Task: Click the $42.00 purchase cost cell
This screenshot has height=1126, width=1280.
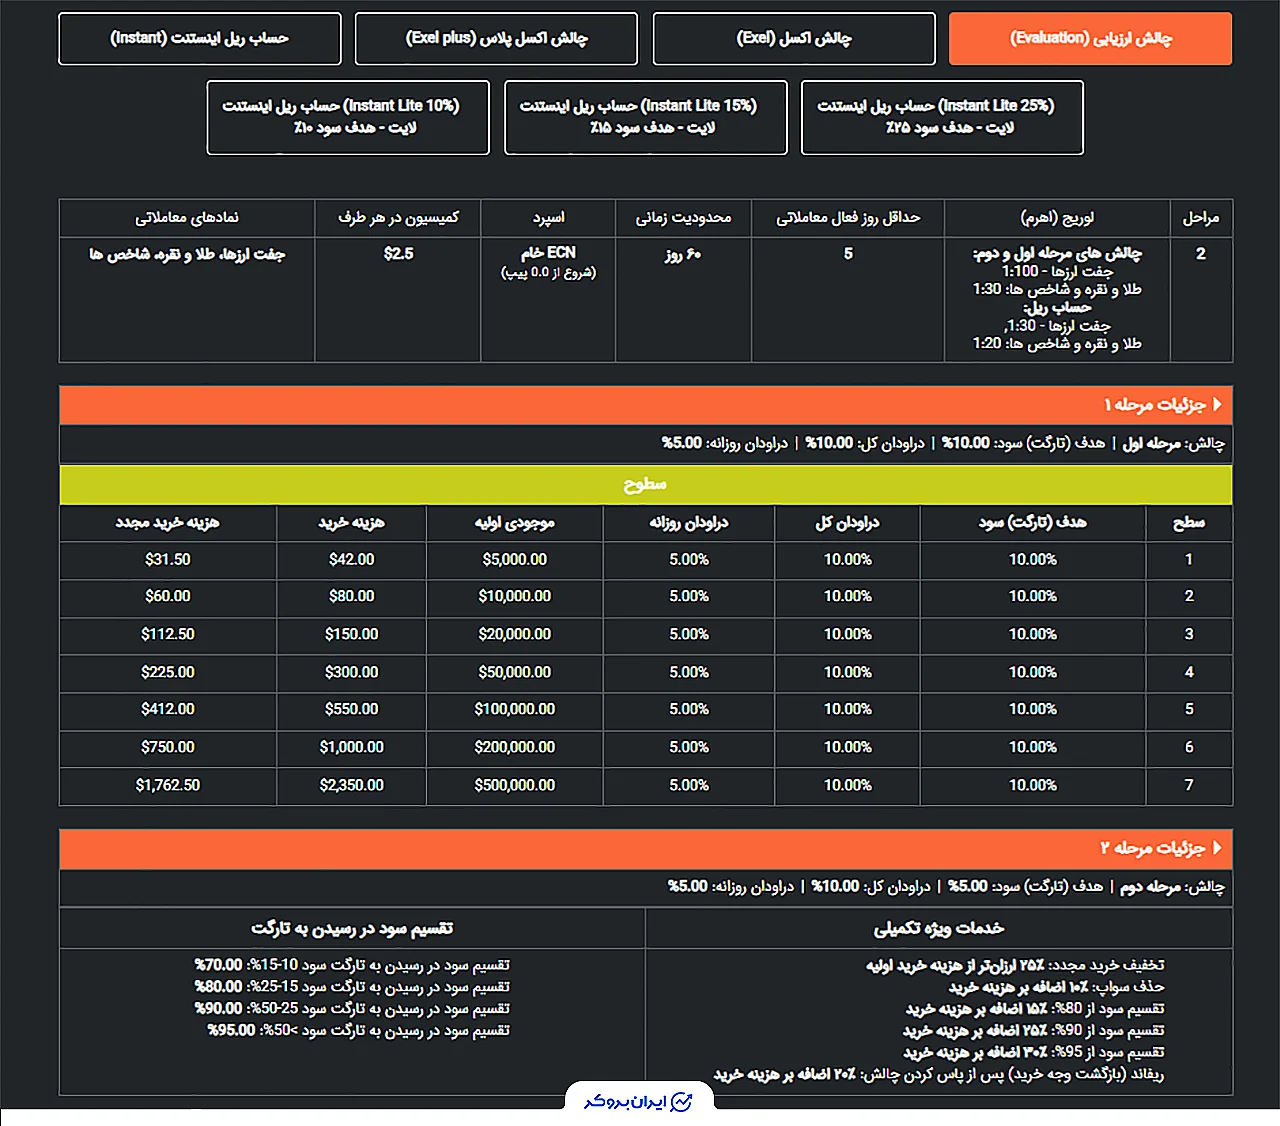Action: pos(352,560)
